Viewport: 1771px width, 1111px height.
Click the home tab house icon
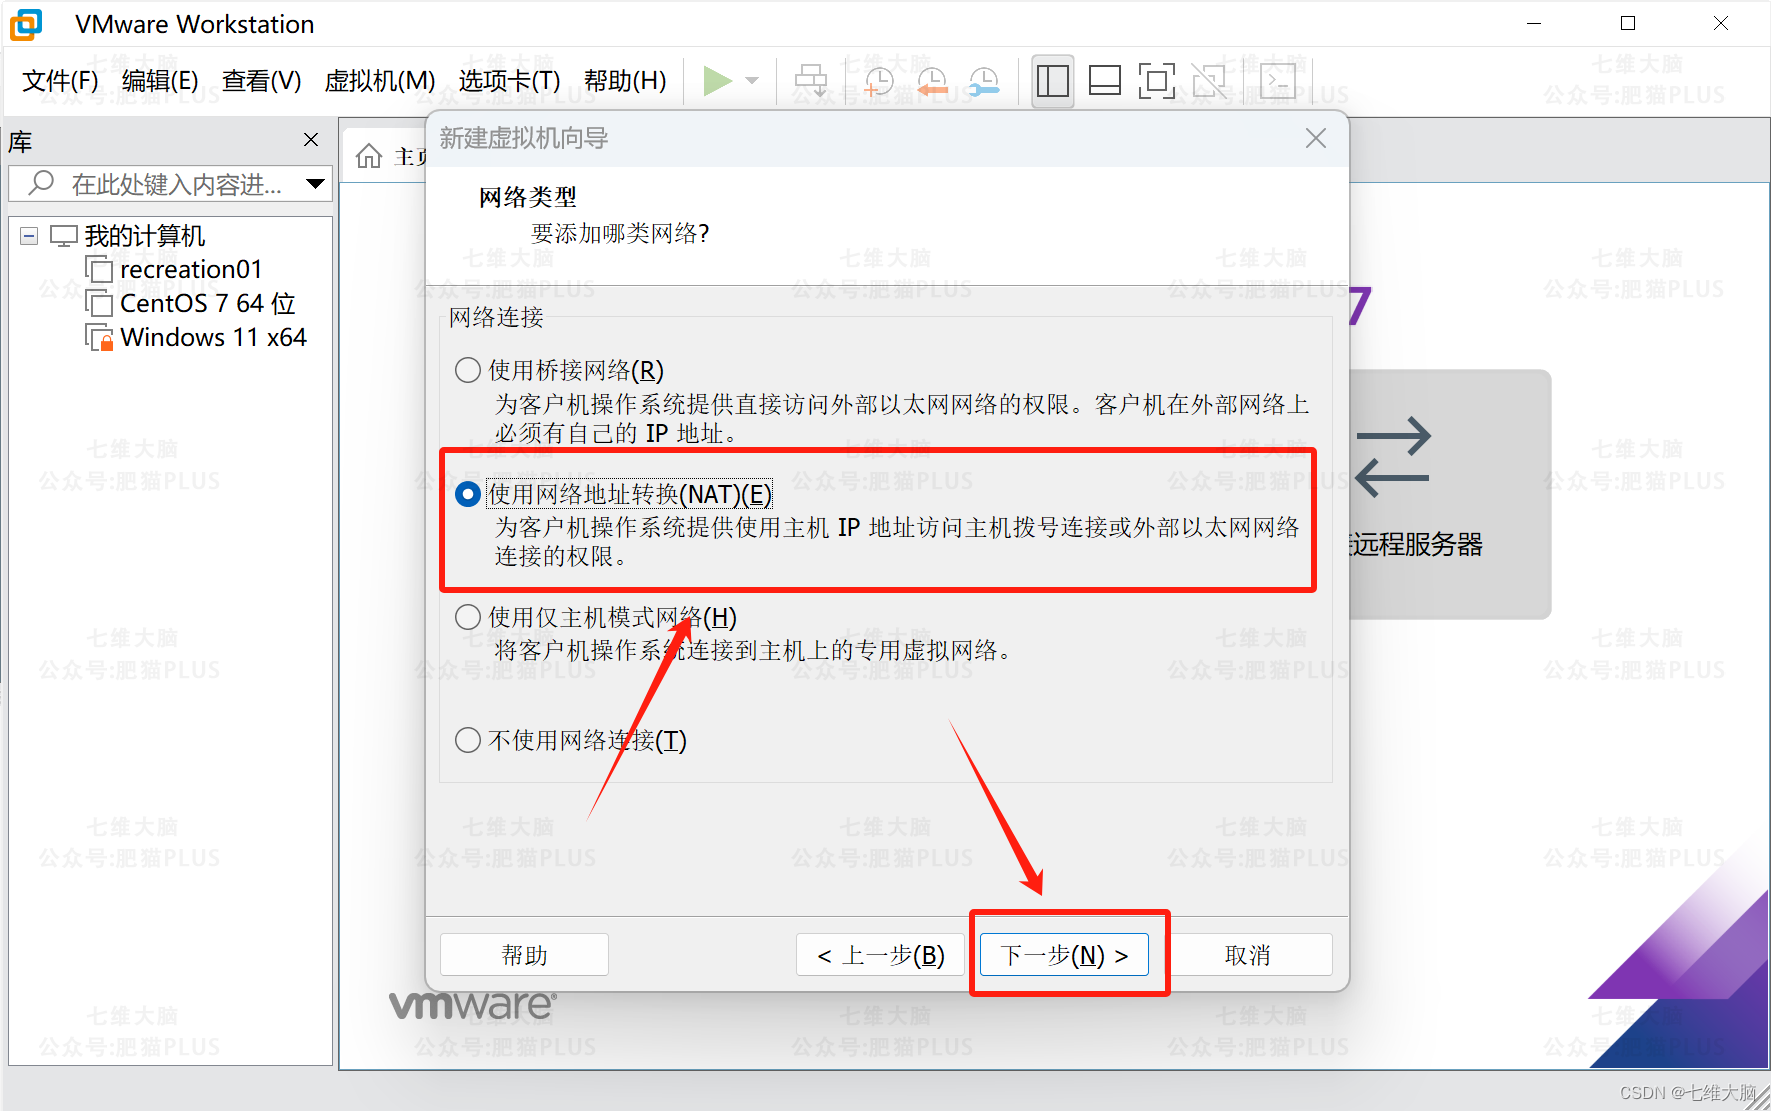coord(369,156)
